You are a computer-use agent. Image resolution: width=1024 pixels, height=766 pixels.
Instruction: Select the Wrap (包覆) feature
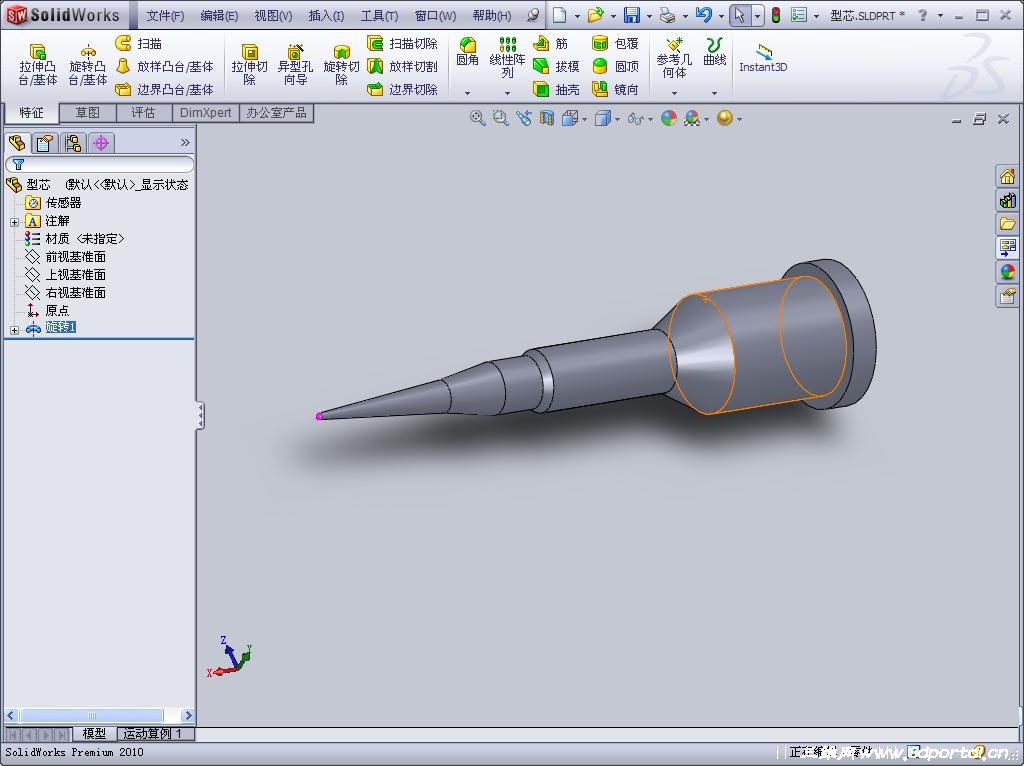click(x=615, y=43)
